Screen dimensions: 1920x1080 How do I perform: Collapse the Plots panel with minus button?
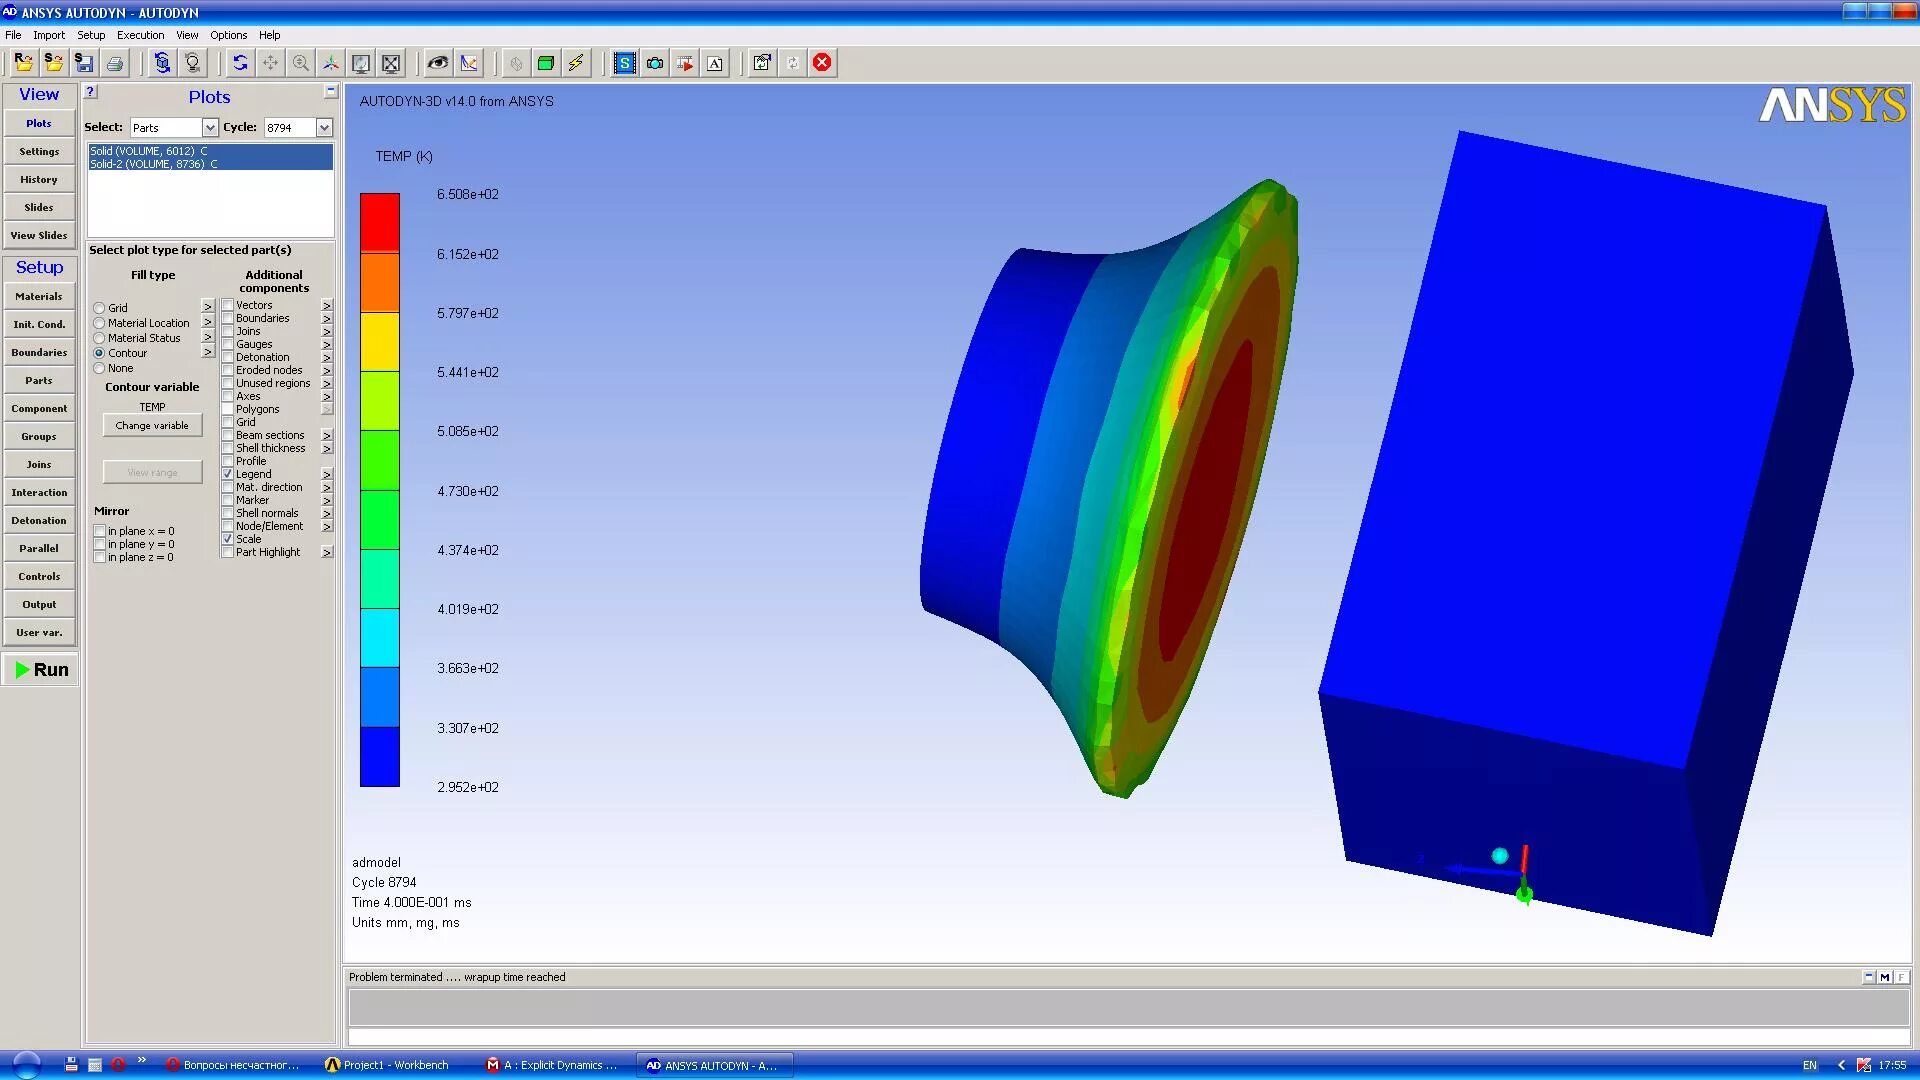pos(331,91)
